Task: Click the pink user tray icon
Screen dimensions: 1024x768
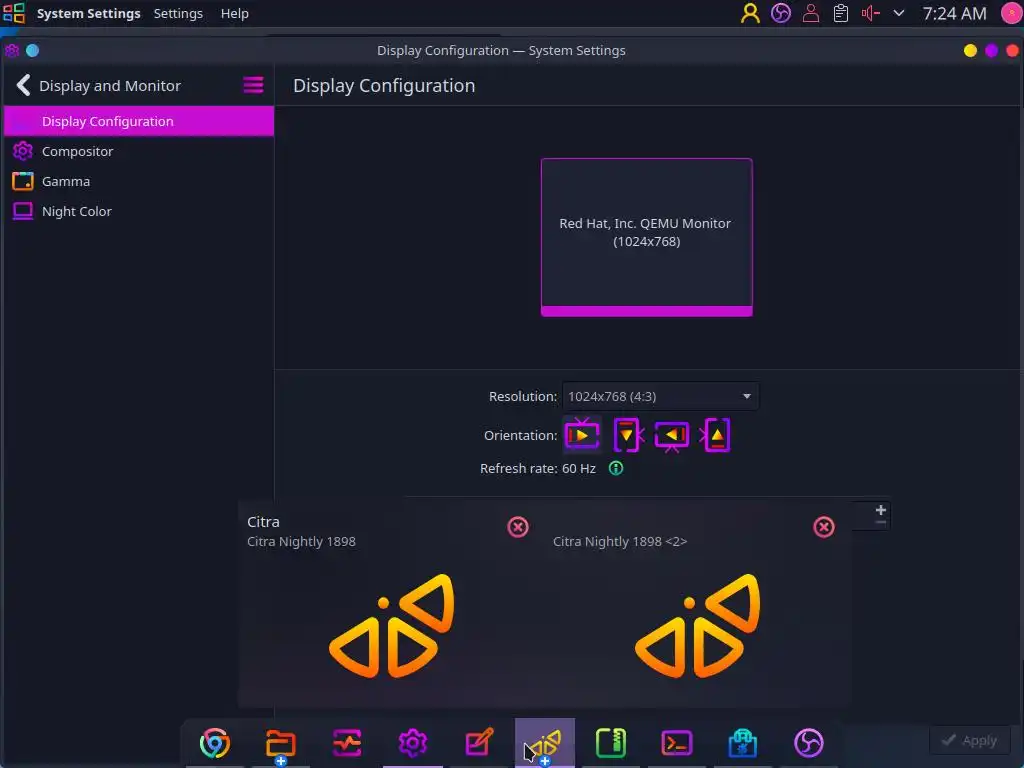Action: coord(810,13)
